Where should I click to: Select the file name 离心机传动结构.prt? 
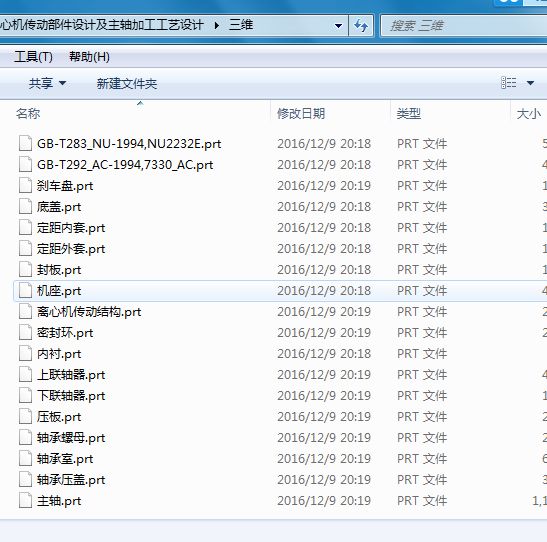point(89,312)
